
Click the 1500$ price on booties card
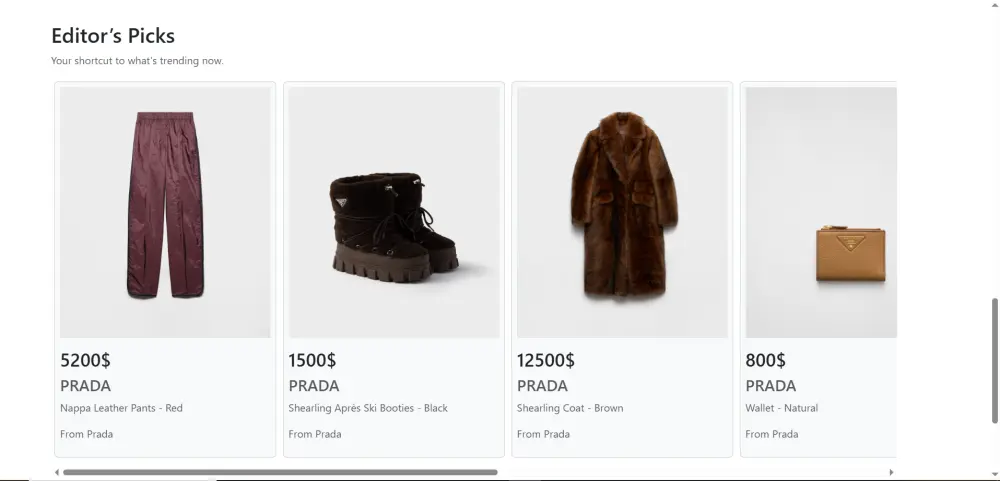coord(312,360)
